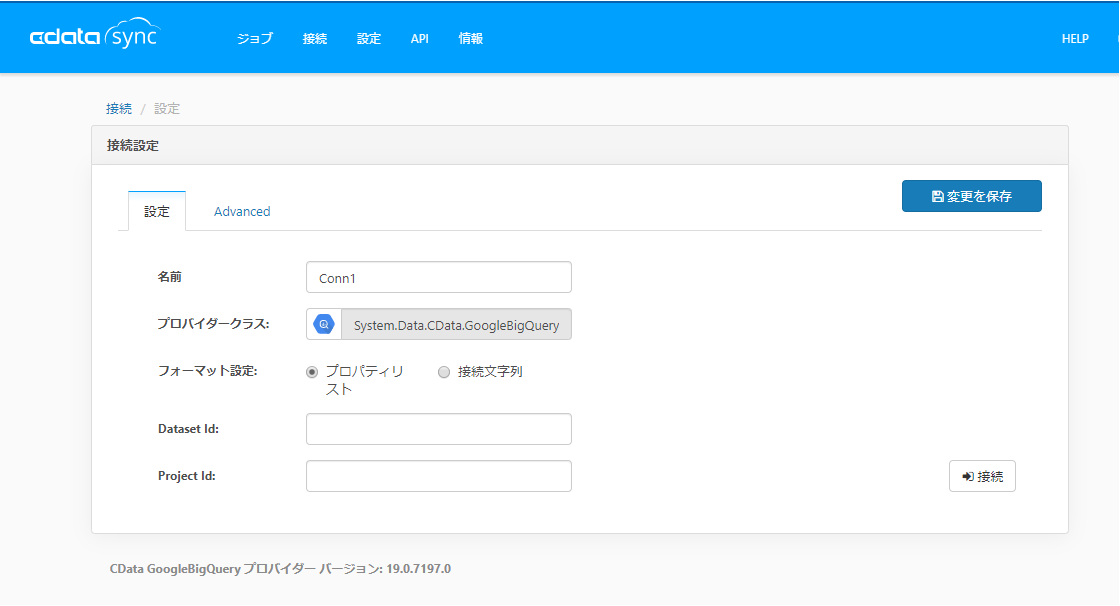Viewport: 1120px width, 606px height.
Task: Click the HELP link
Action: coord(1075,38)
